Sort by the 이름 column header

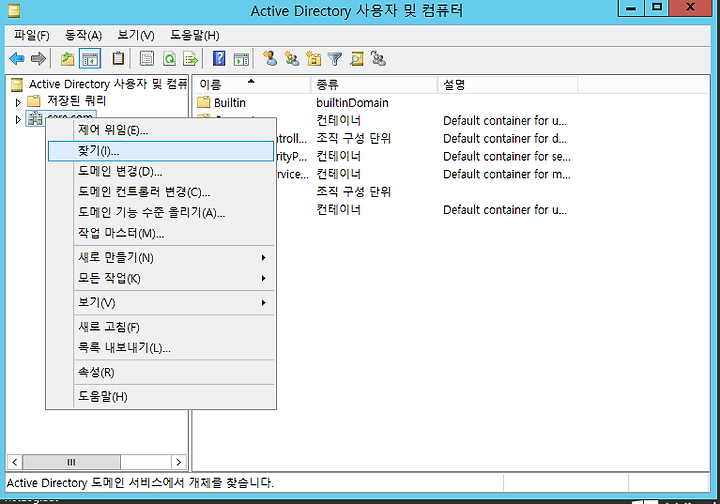click(252, 85)
